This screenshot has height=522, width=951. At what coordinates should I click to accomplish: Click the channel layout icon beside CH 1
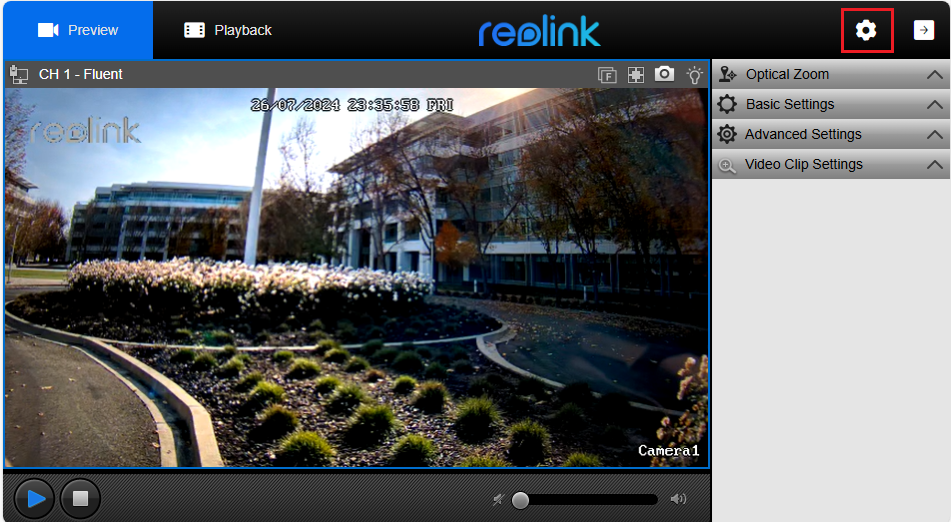coord(19,74)
